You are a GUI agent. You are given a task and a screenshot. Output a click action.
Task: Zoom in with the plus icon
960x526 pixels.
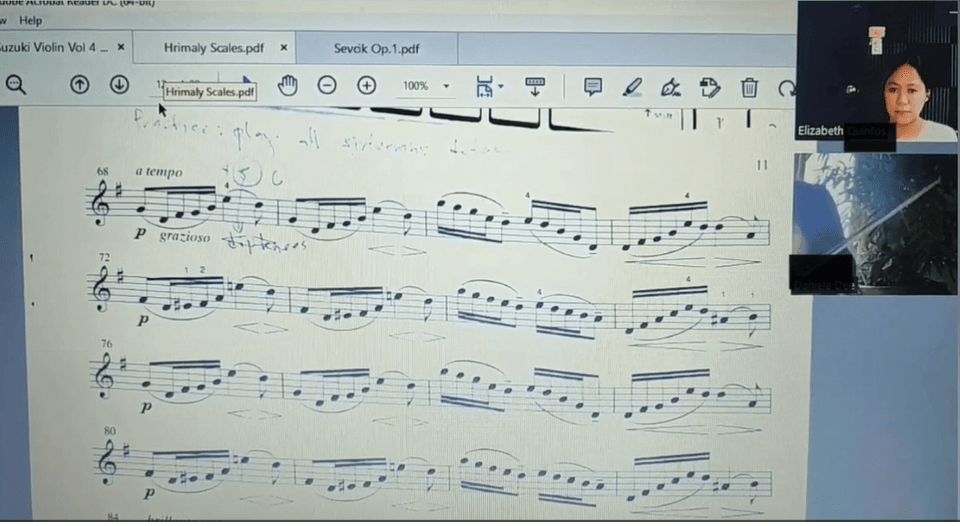(x=367, y=86)
